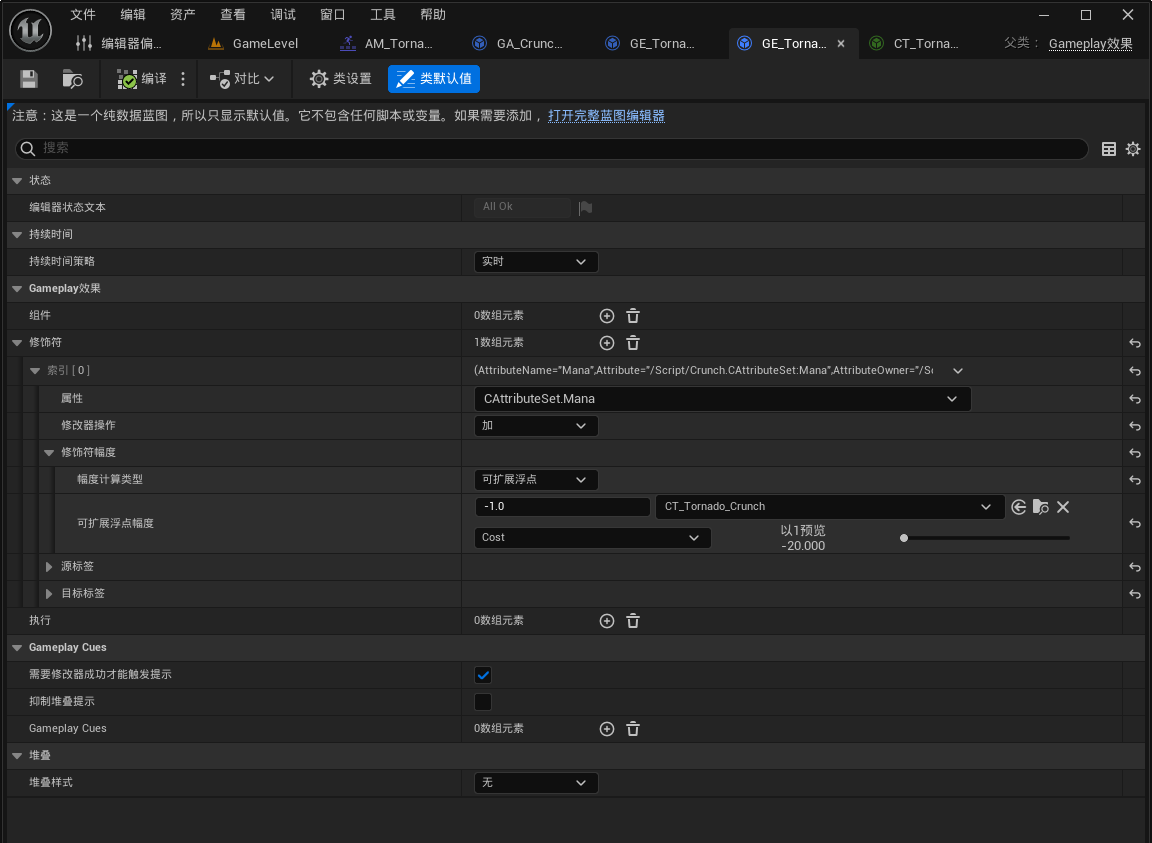
Task: Reset 修饰符 to default arrow
Action: coord(1134,343)
